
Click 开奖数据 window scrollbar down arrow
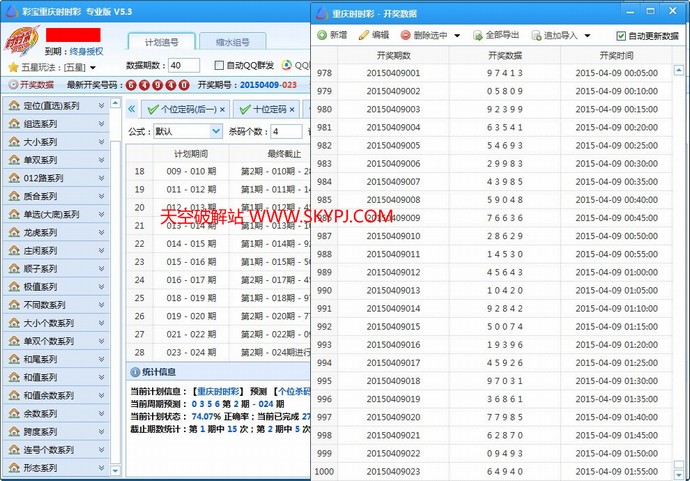[x=679, y=474]
